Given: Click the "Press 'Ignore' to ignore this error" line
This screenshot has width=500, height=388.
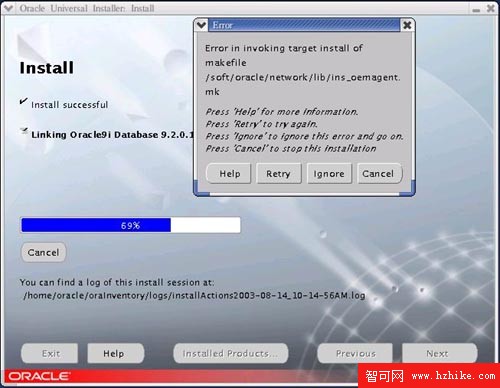Looking at the screenshot, I should tap(304, 136).
